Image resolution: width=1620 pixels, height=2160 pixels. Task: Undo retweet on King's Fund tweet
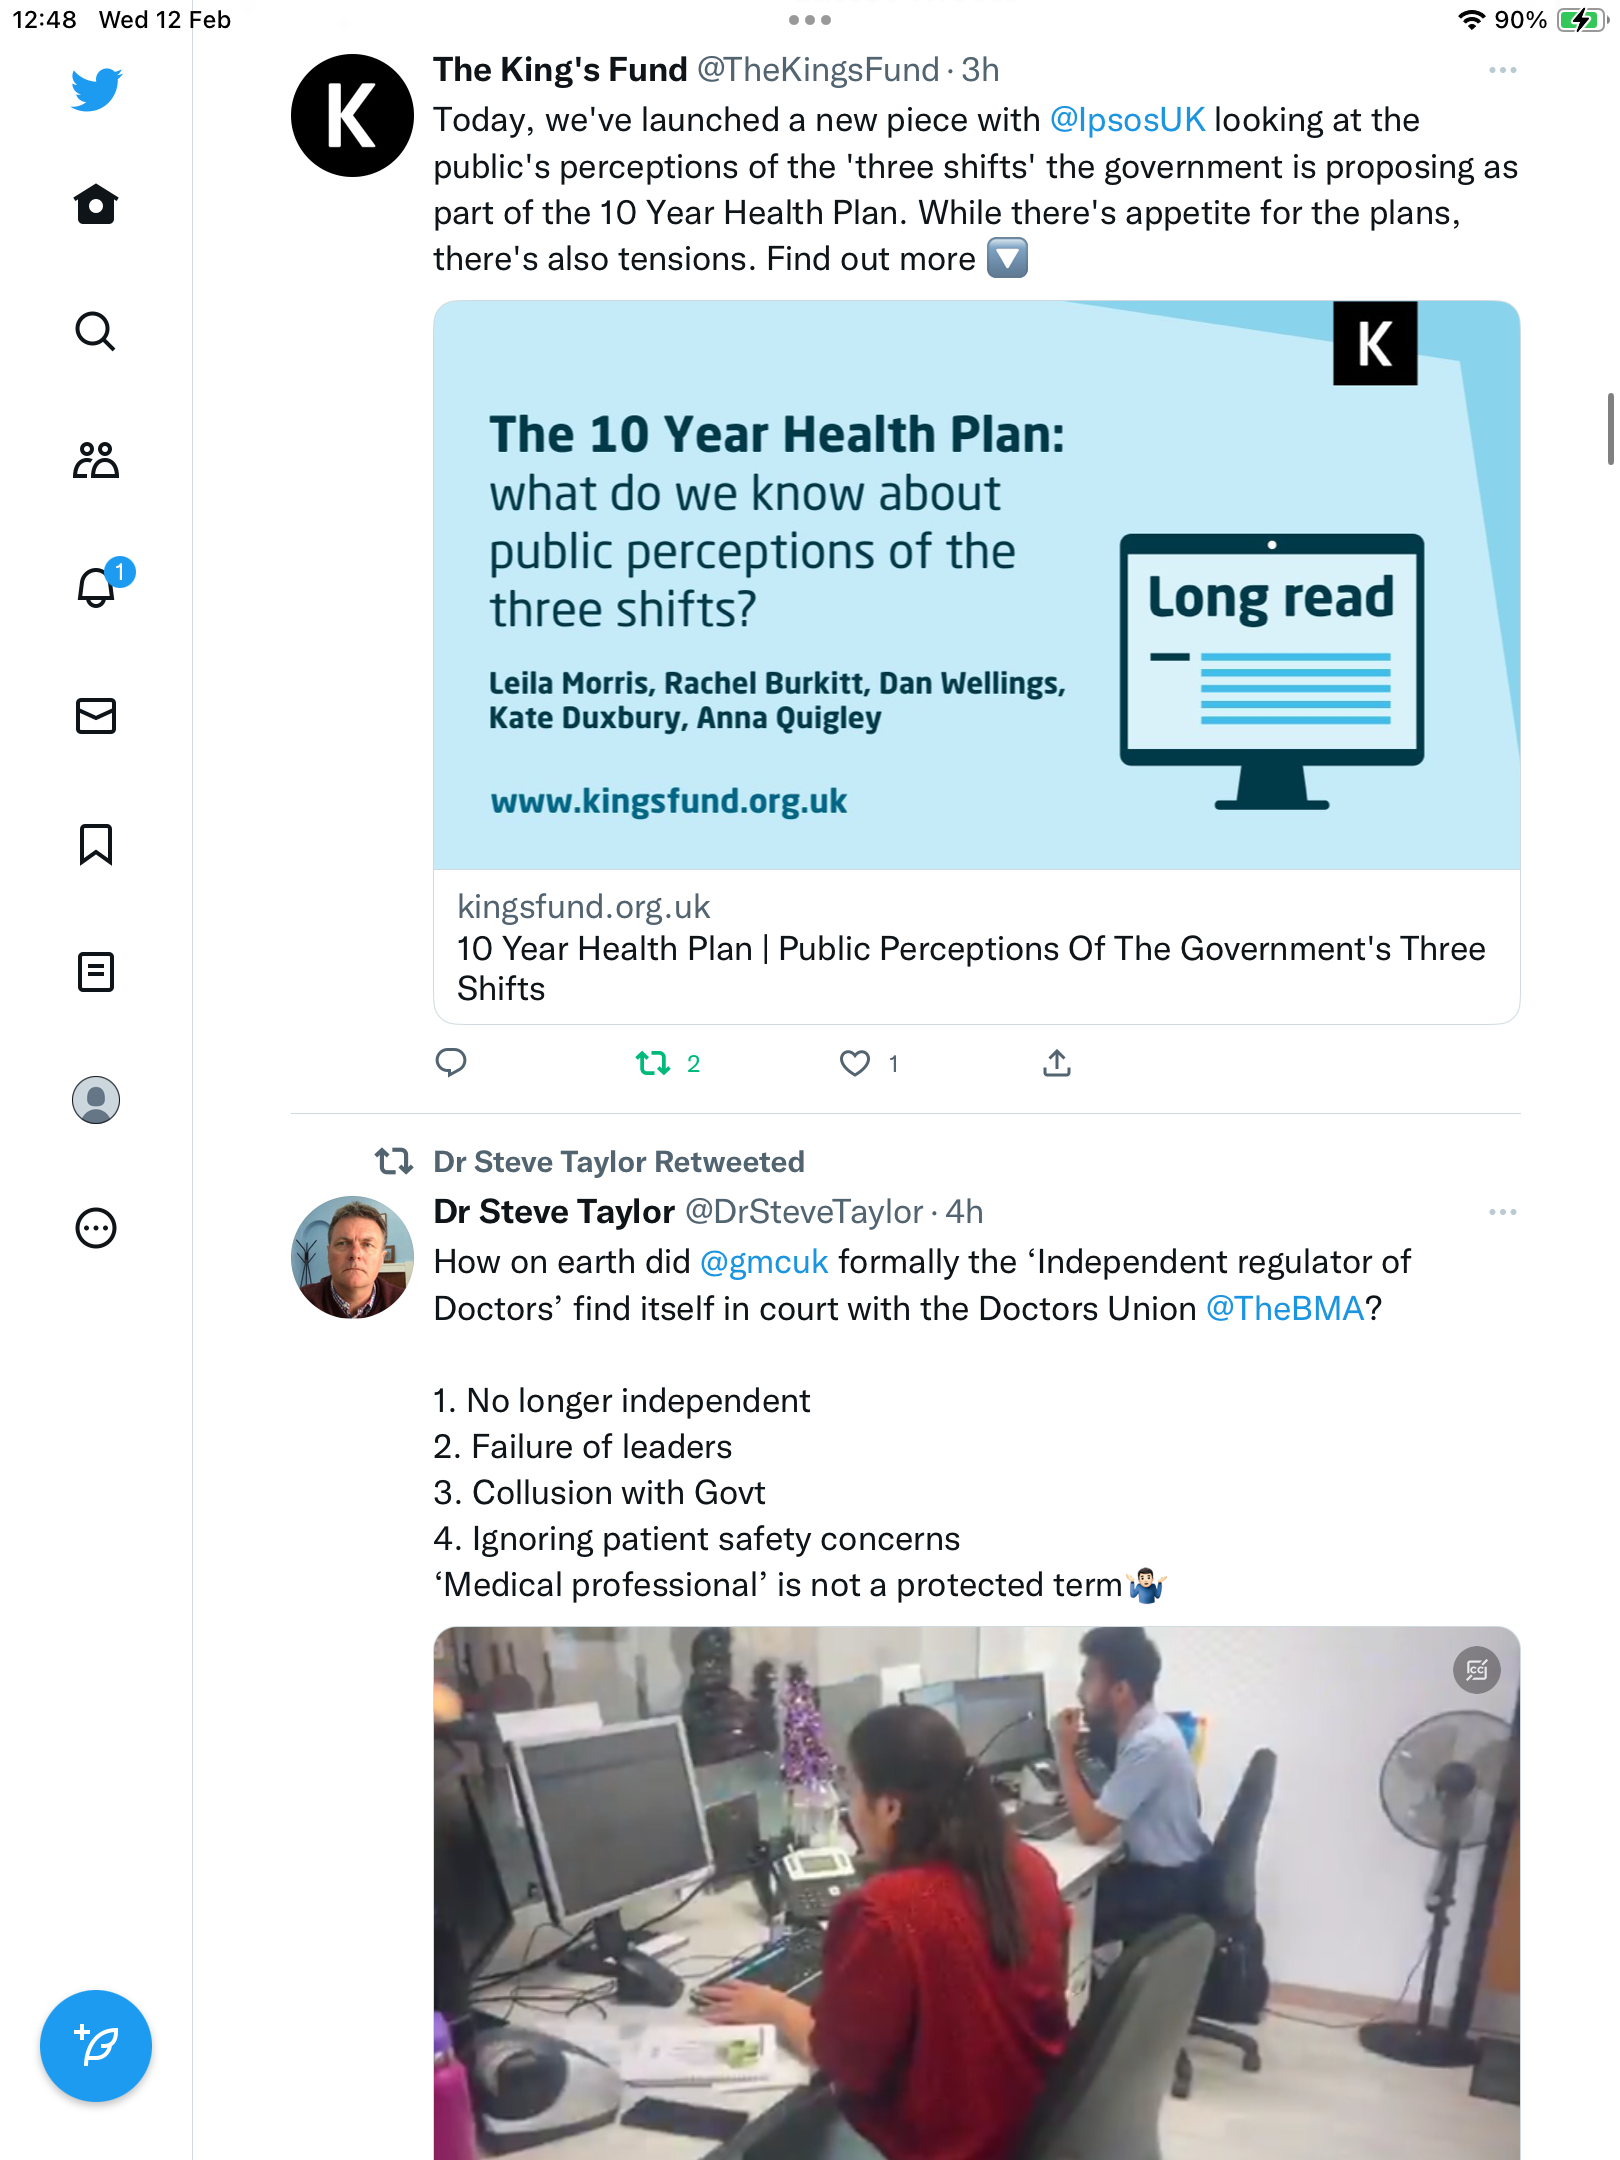tap(653, 1063)
